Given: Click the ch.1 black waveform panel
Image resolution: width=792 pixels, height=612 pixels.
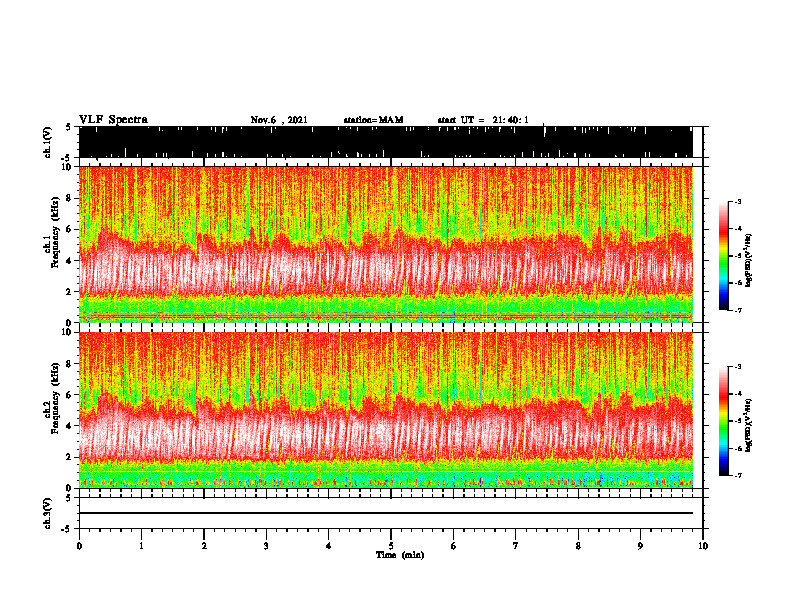Looking at the screenshot, I should 386,142.
